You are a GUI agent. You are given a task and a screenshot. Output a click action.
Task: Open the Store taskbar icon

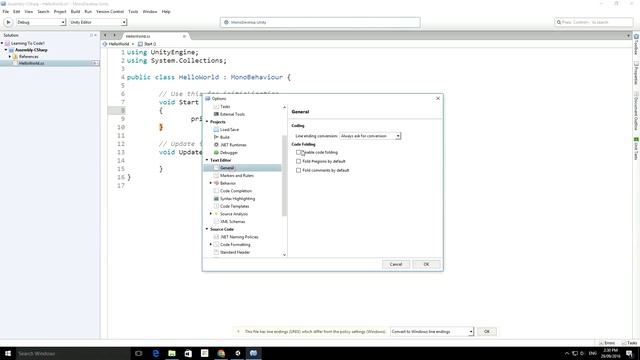[188, 353]
